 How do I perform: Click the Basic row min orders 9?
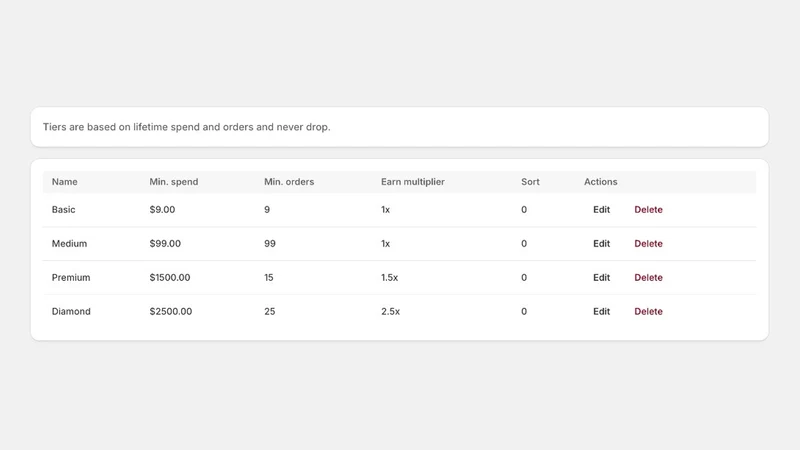click(x=267, y=210)
